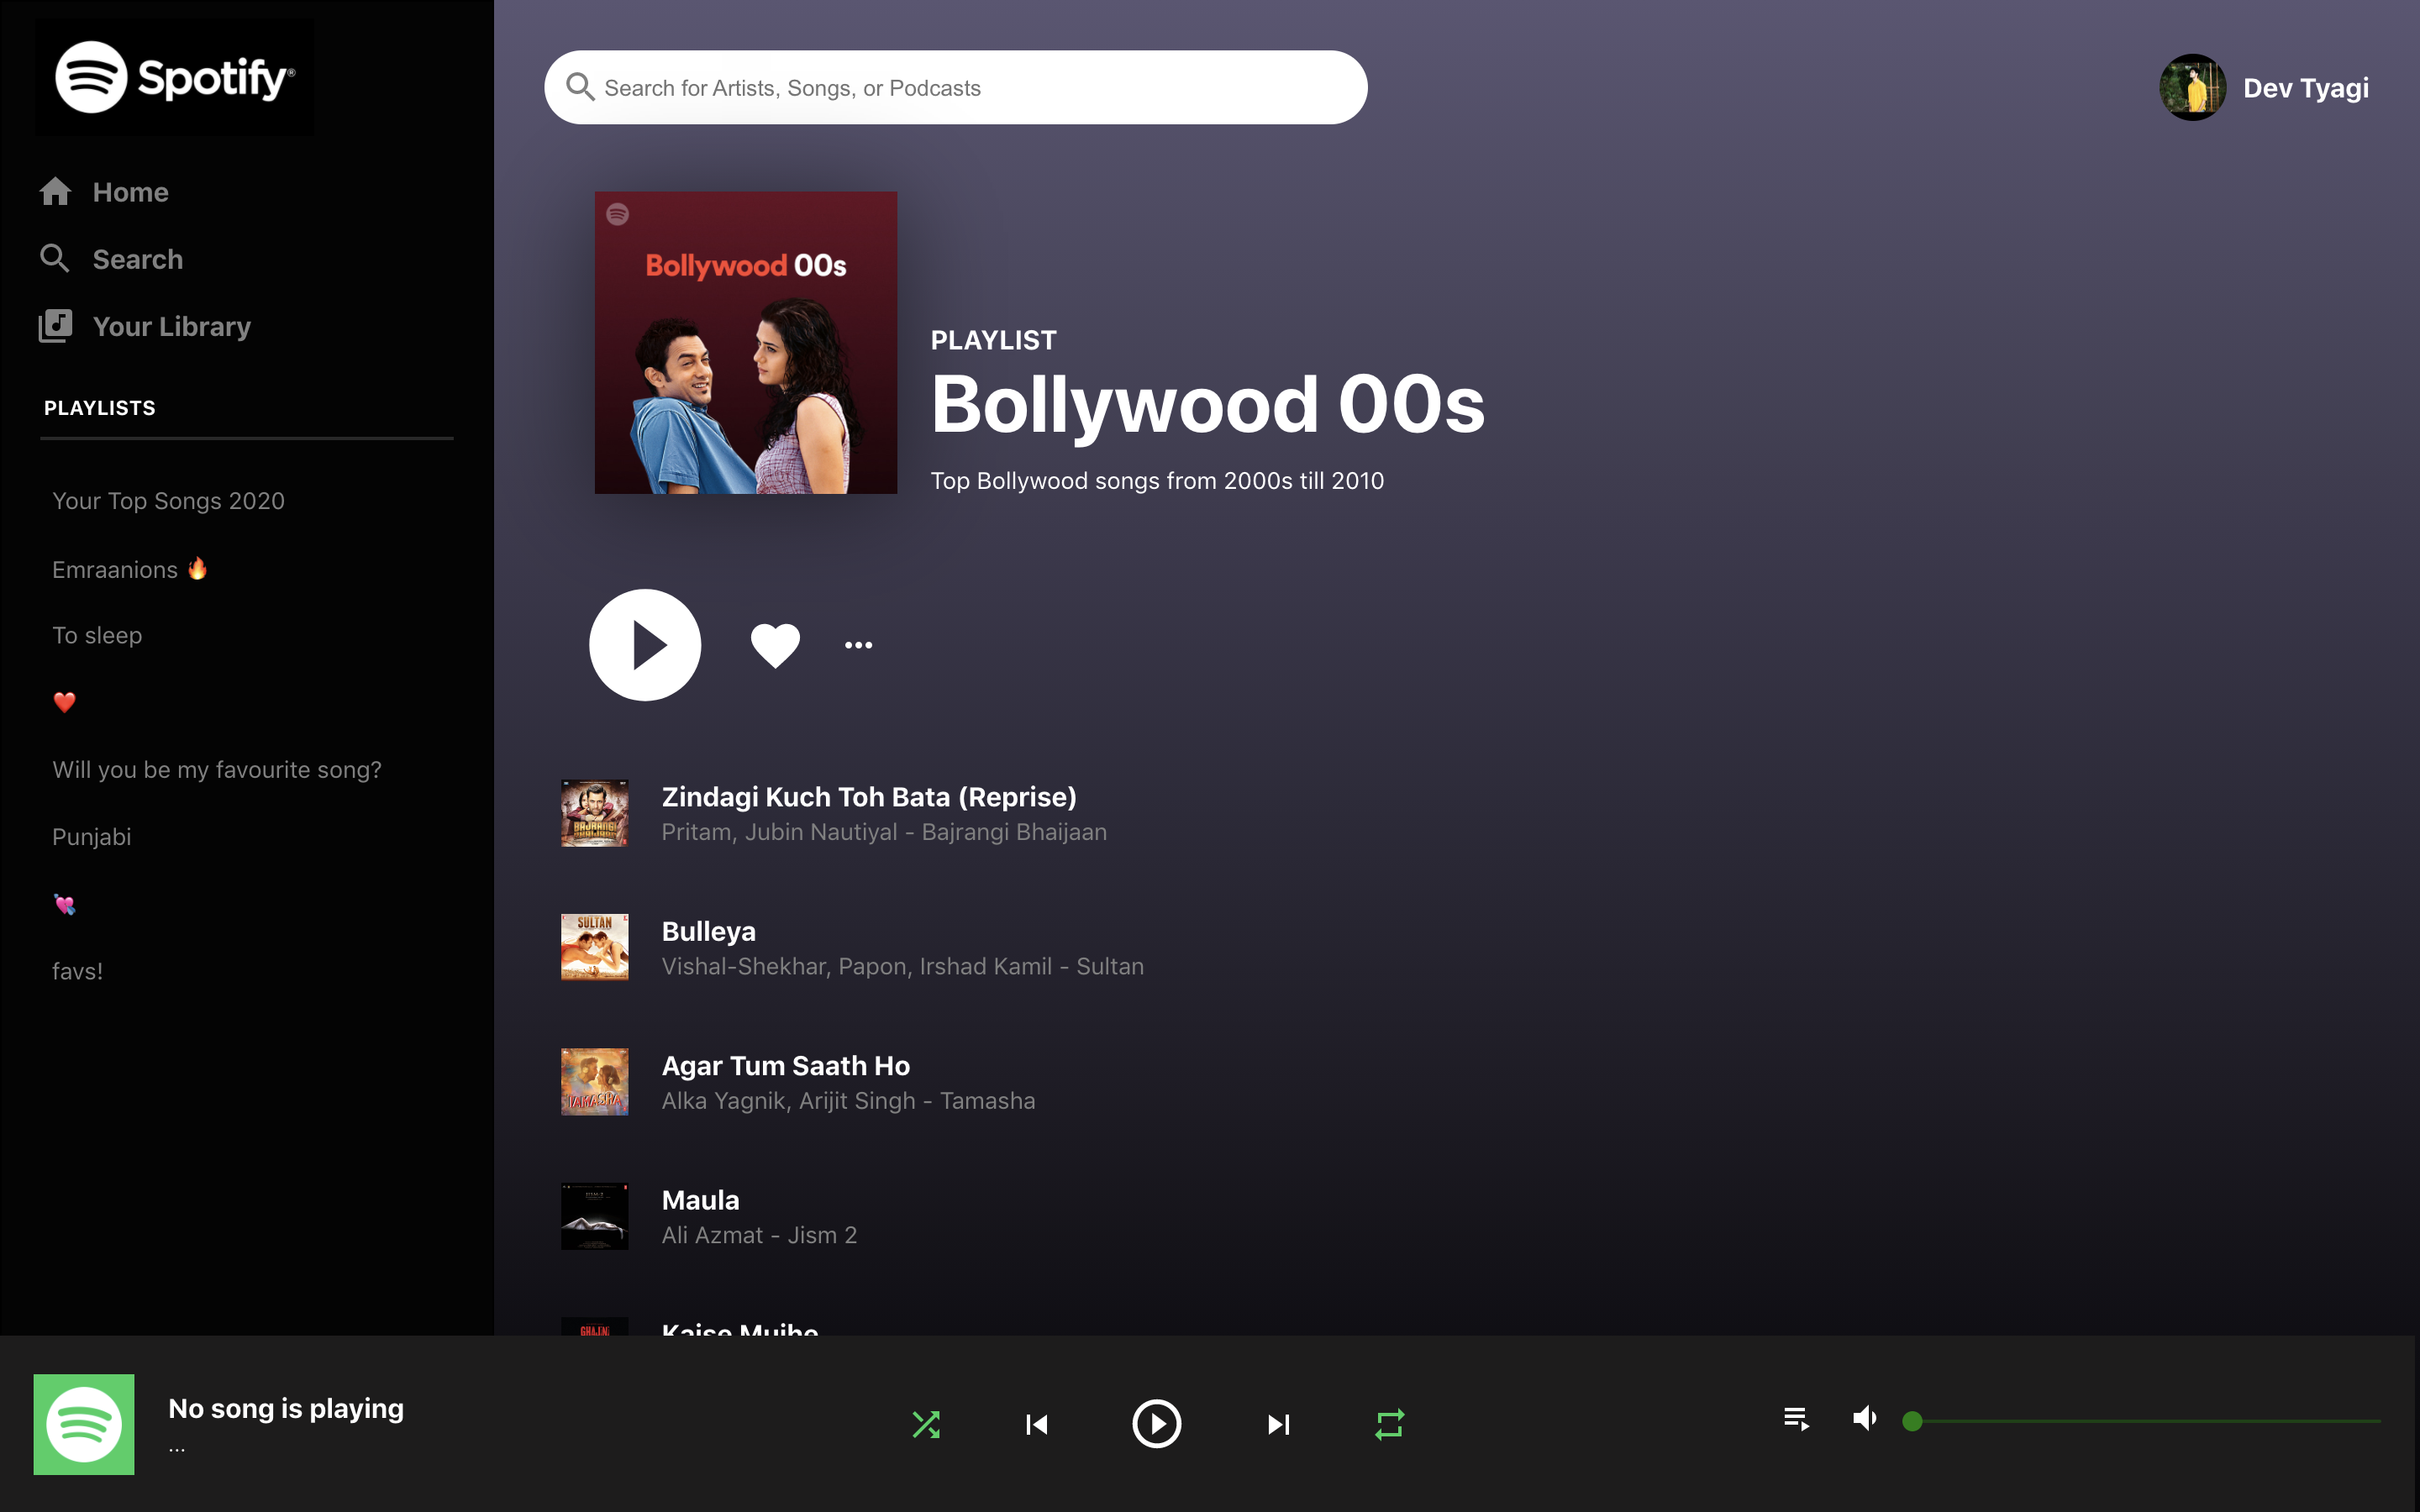
Task: Open the pink heart arrow emoji playlist
Action: click(64, 904)
